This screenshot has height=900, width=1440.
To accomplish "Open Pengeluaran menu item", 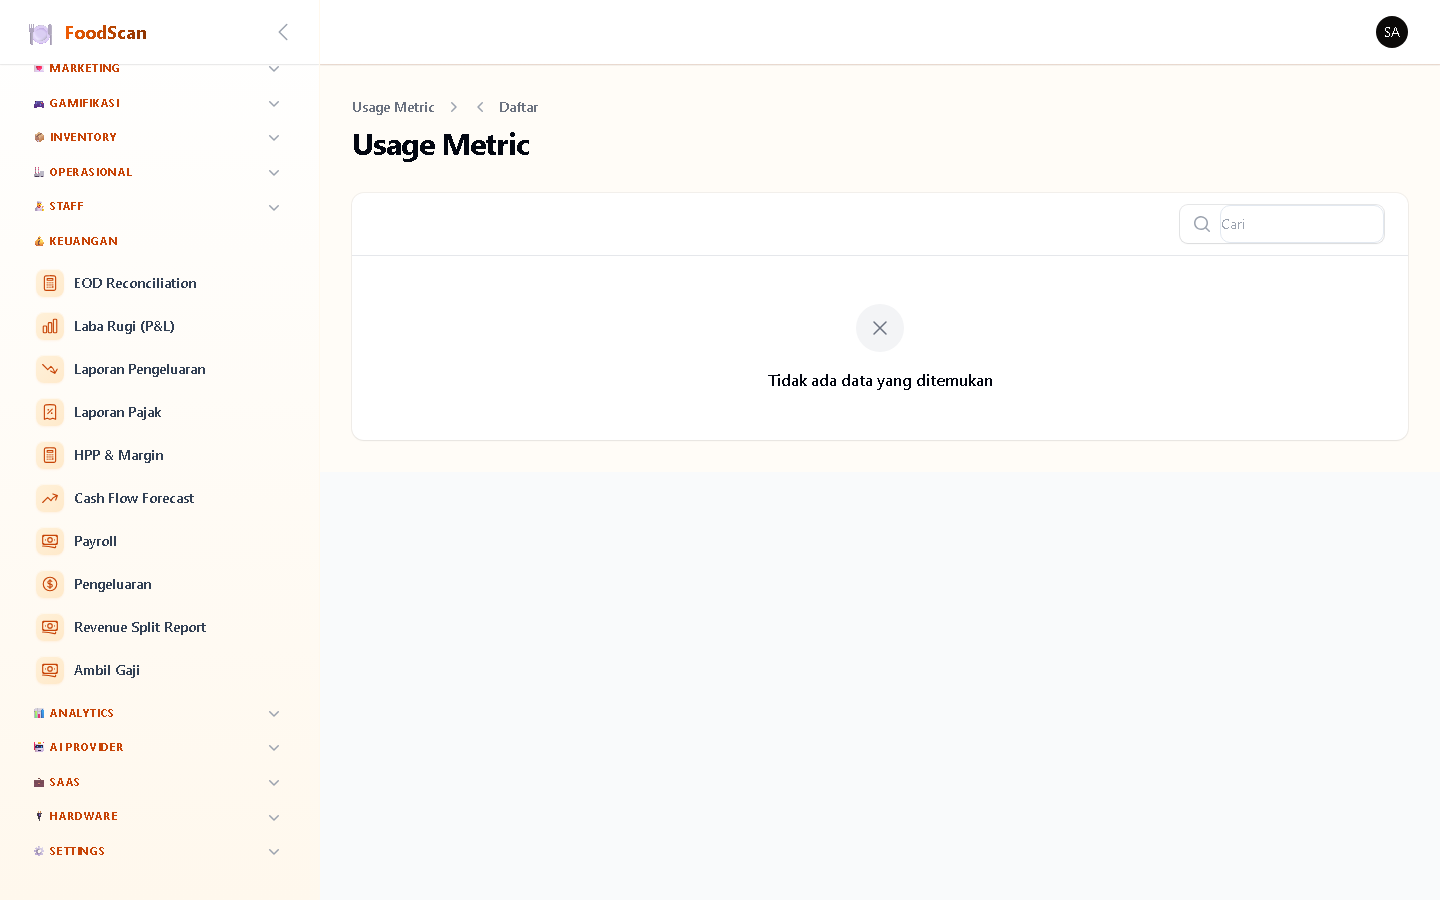I will point(160,584).
